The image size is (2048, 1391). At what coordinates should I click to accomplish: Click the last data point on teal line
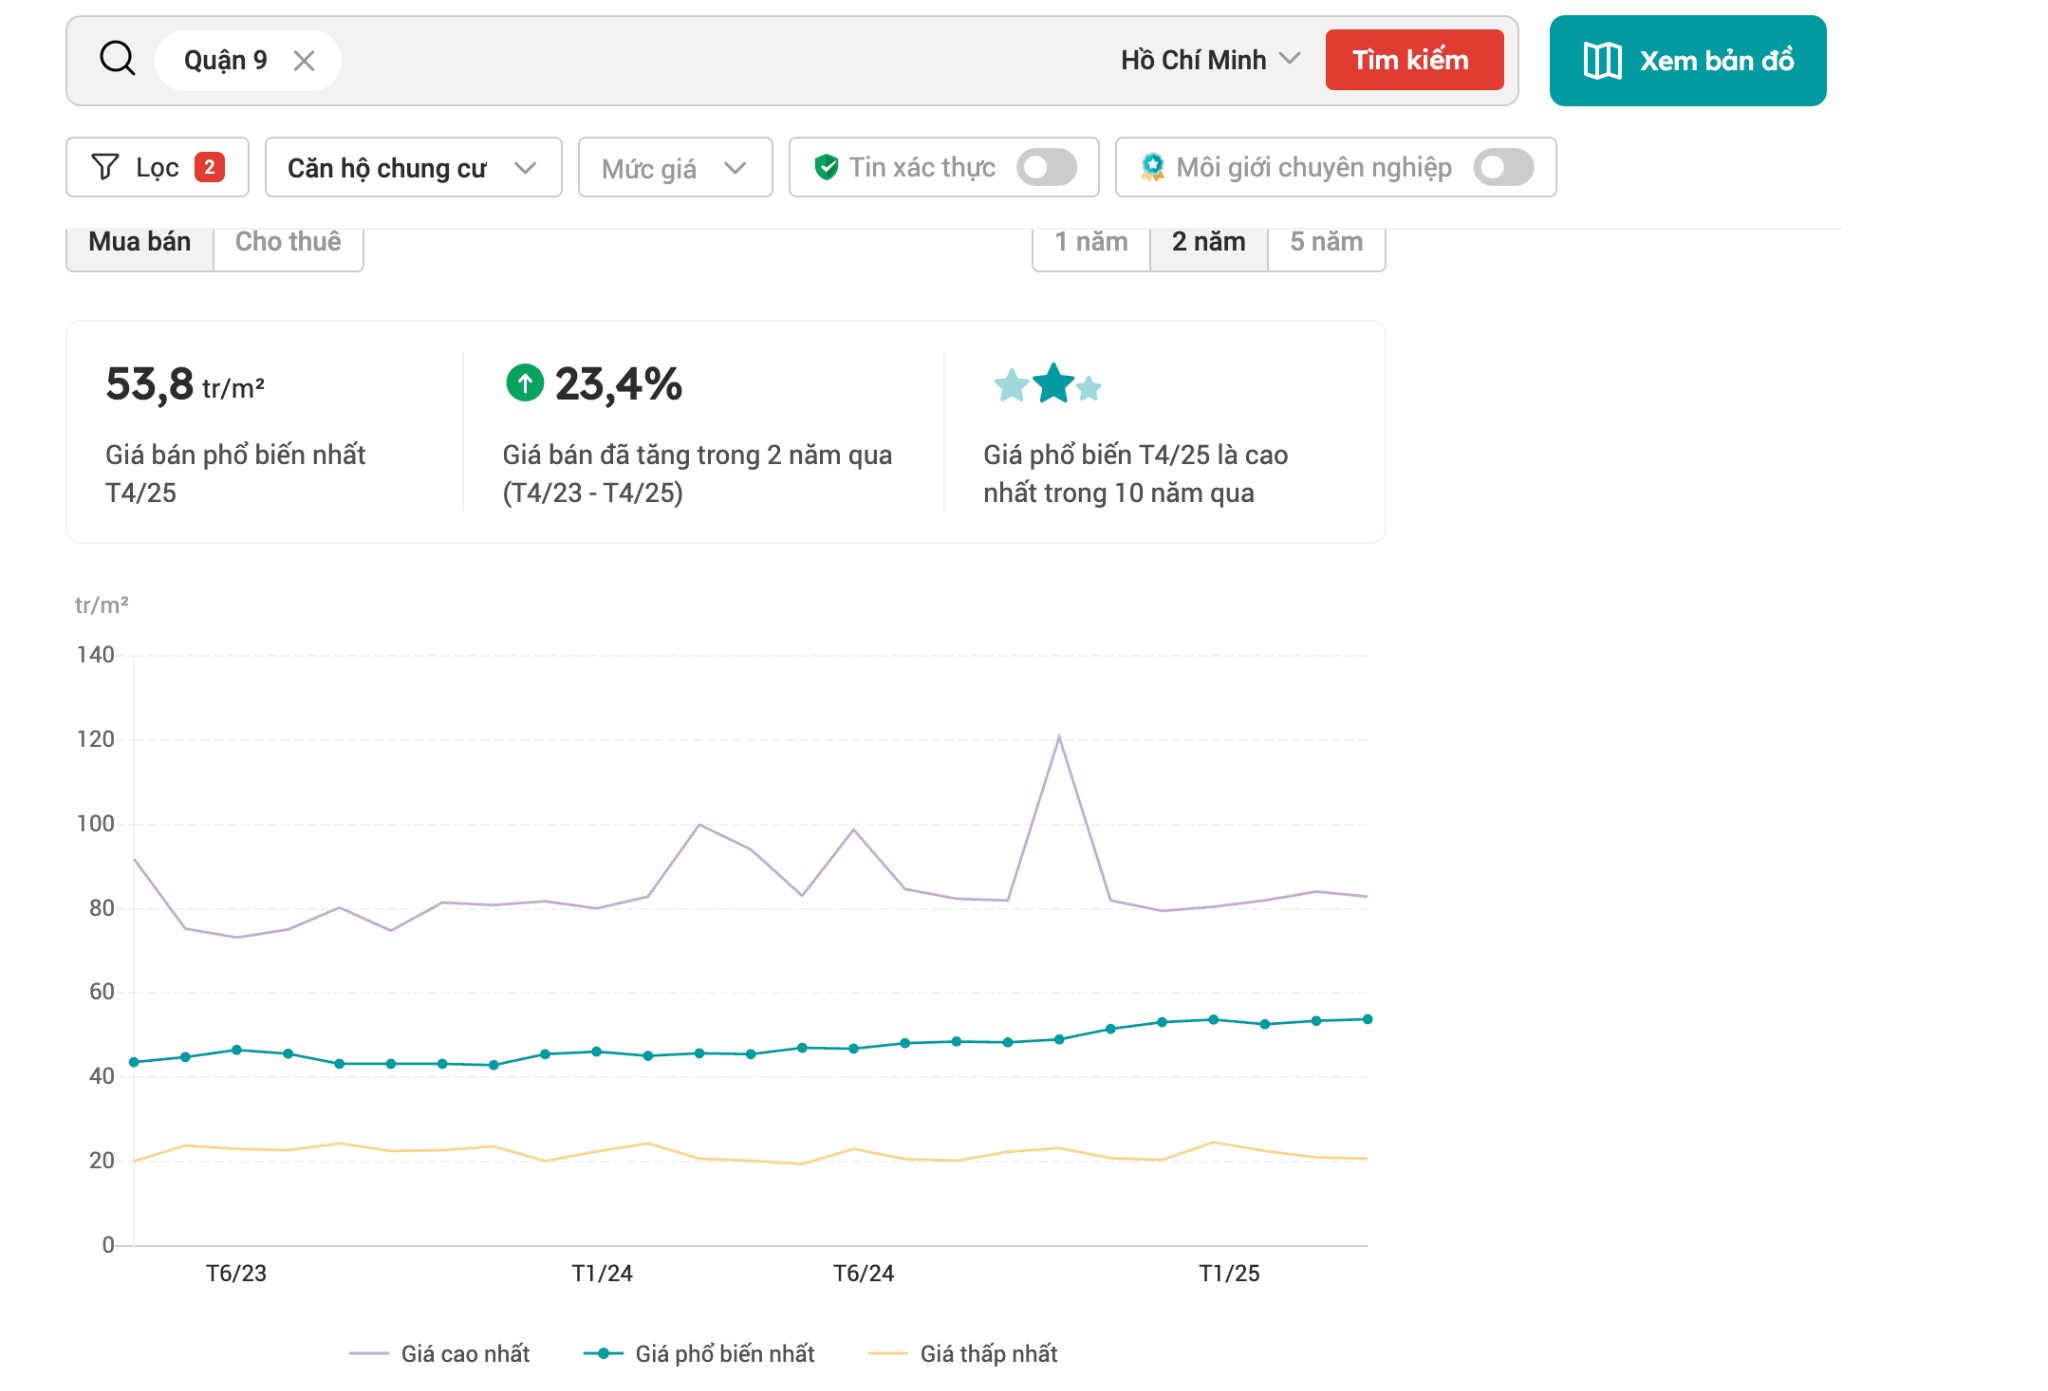1367,1019
